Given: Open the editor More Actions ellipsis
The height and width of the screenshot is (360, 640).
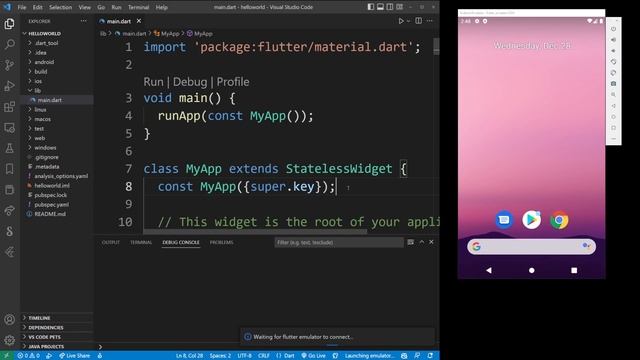Looking at the screenshot, I should click(x=429, y=21).
